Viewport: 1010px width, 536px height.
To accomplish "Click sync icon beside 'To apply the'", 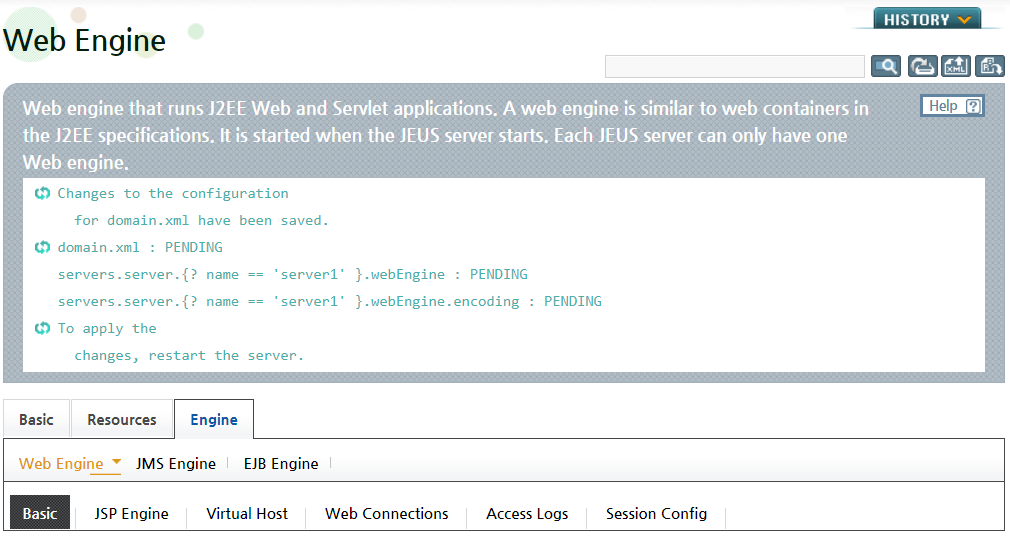I will pyautogui.click(x=43, y=329).
